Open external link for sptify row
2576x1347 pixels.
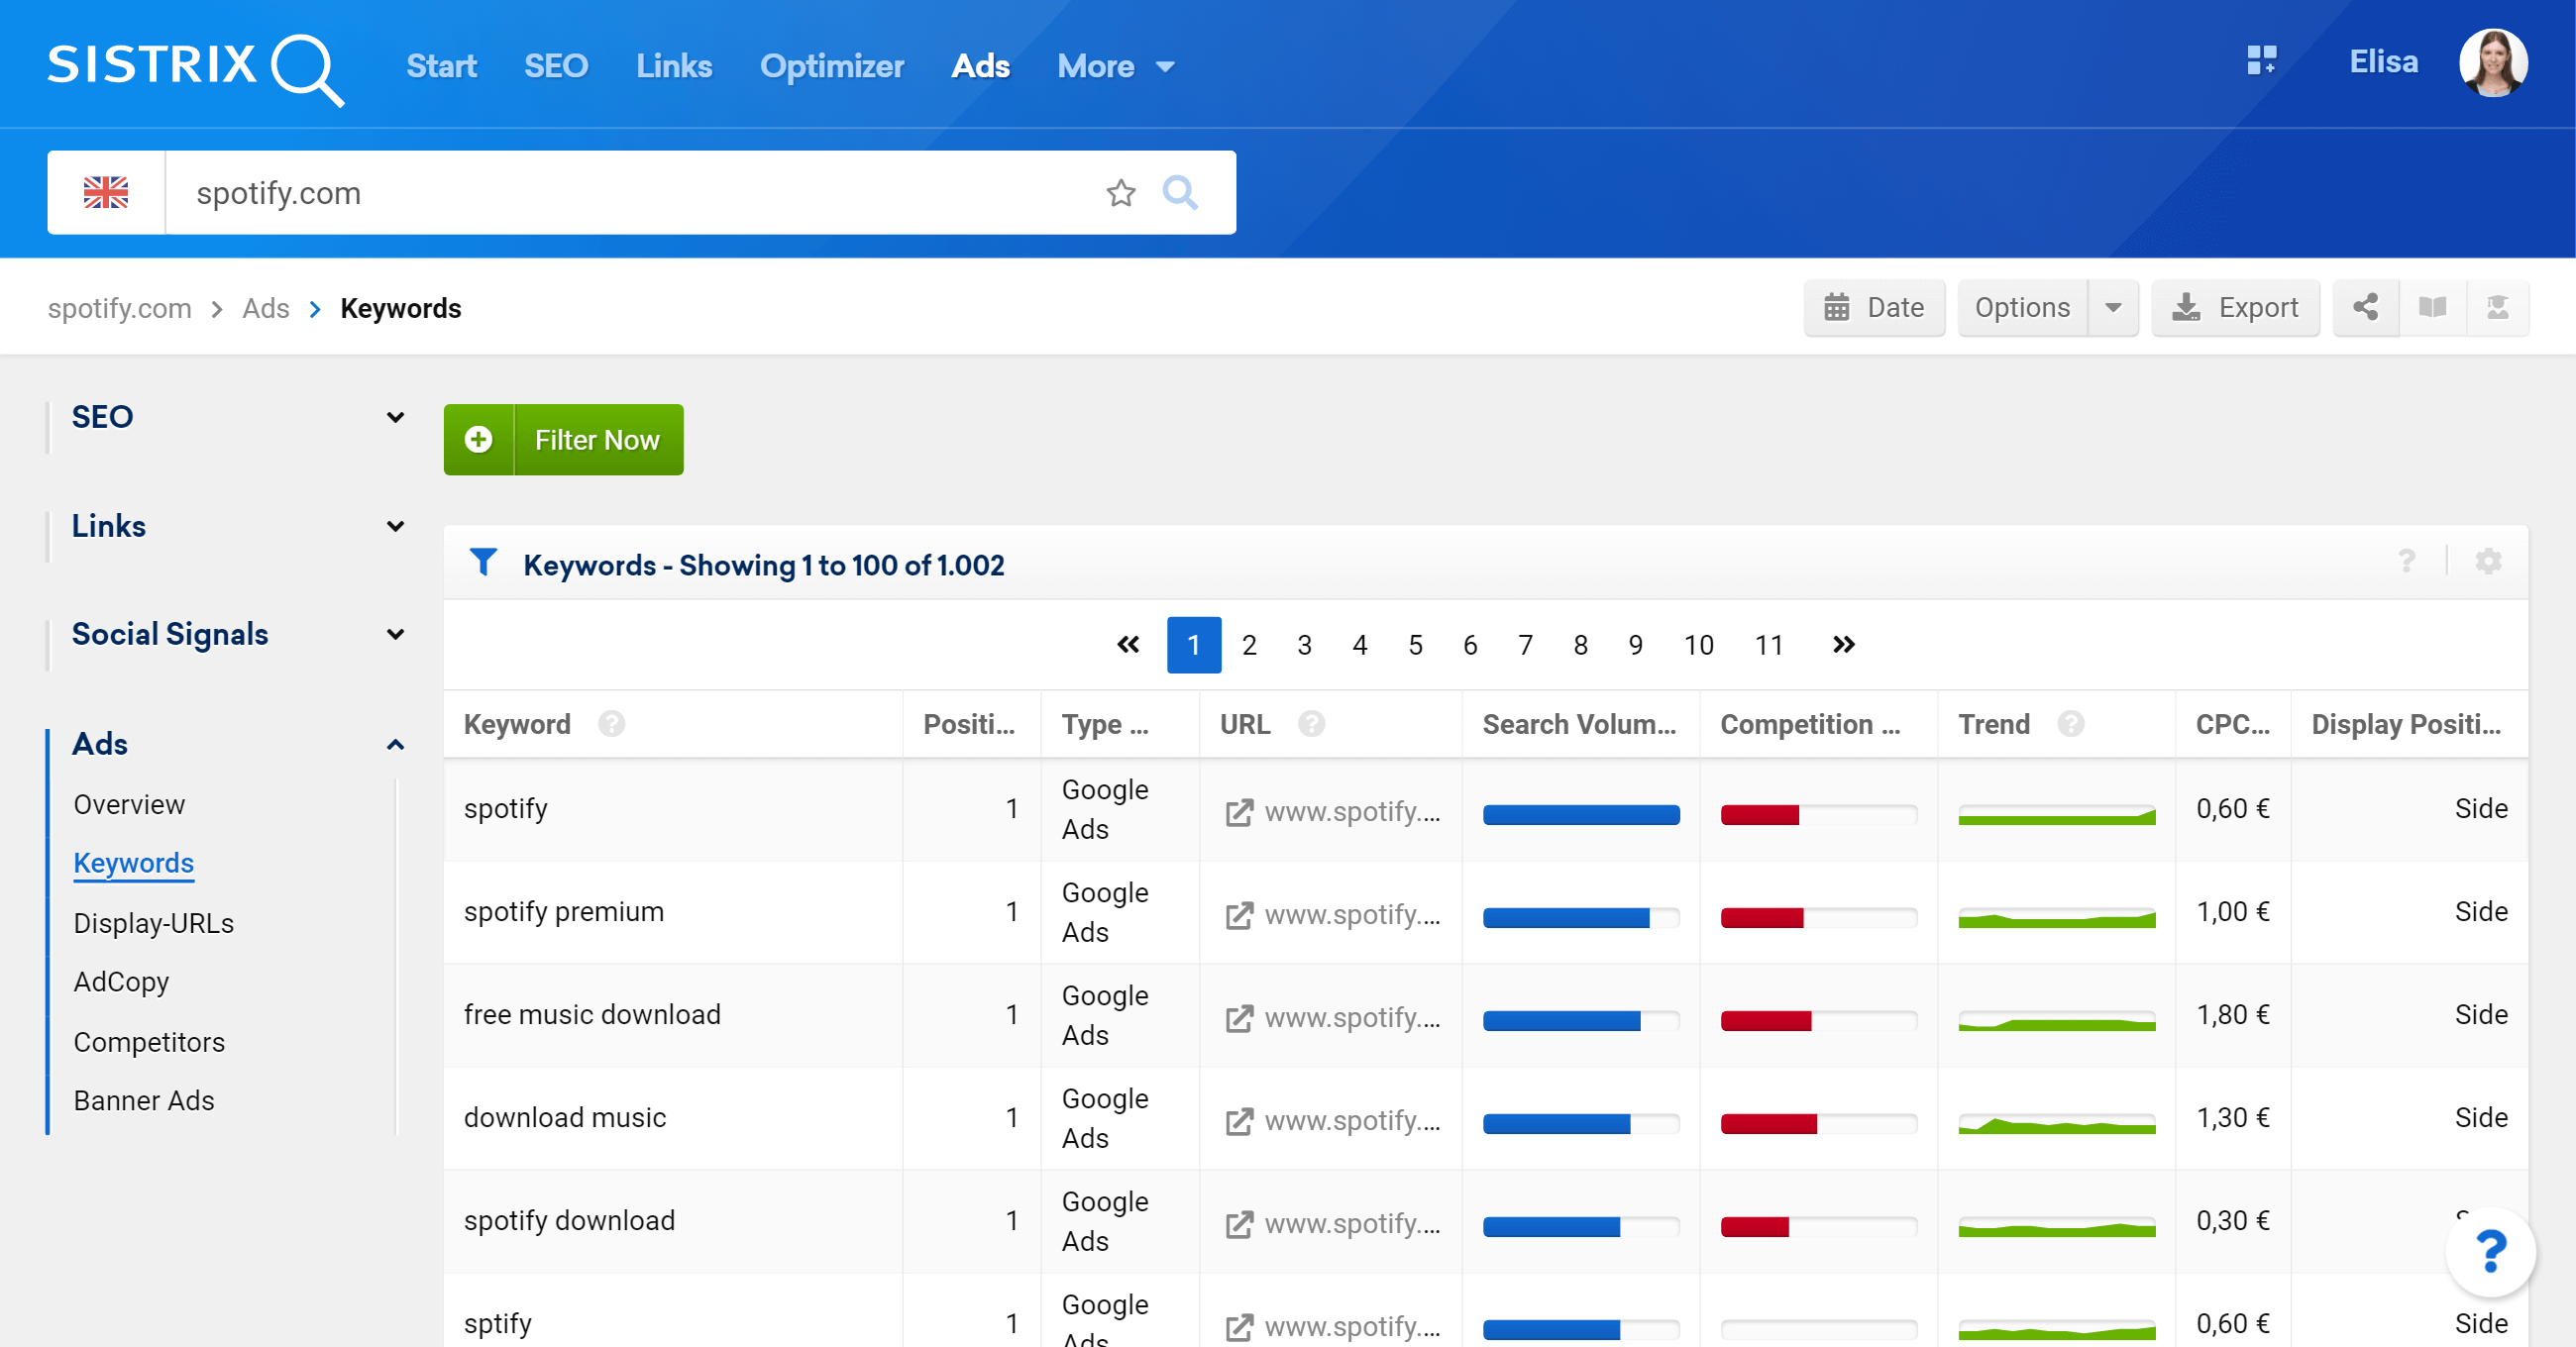point(1240,1327)
